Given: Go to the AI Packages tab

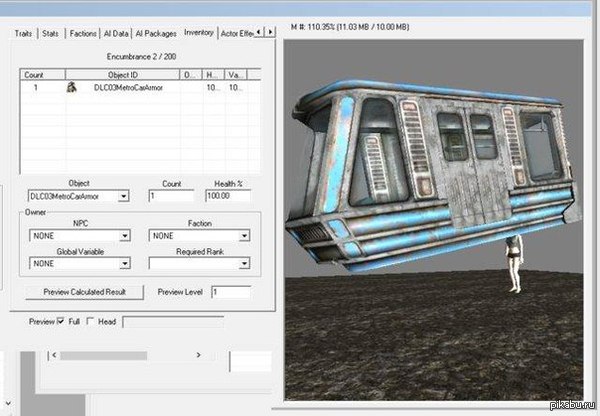Looking at the screenshot, I should [x=156, y=34].
